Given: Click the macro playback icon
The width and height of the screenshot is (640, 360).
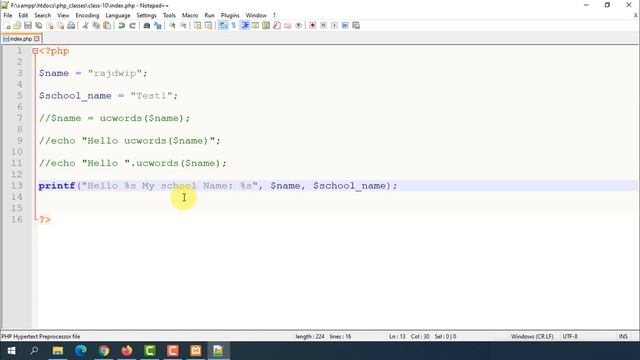Looking at the screenshot, I should click(334, 25).
